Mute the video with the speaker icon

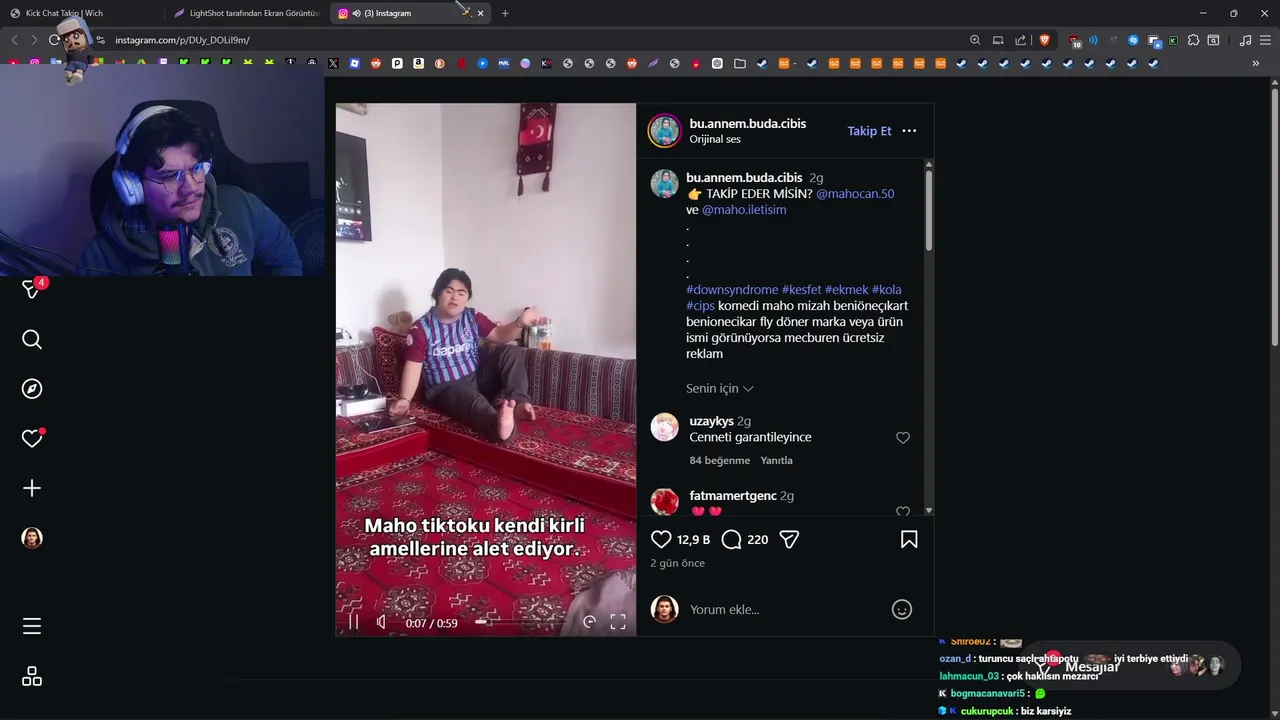381,622
